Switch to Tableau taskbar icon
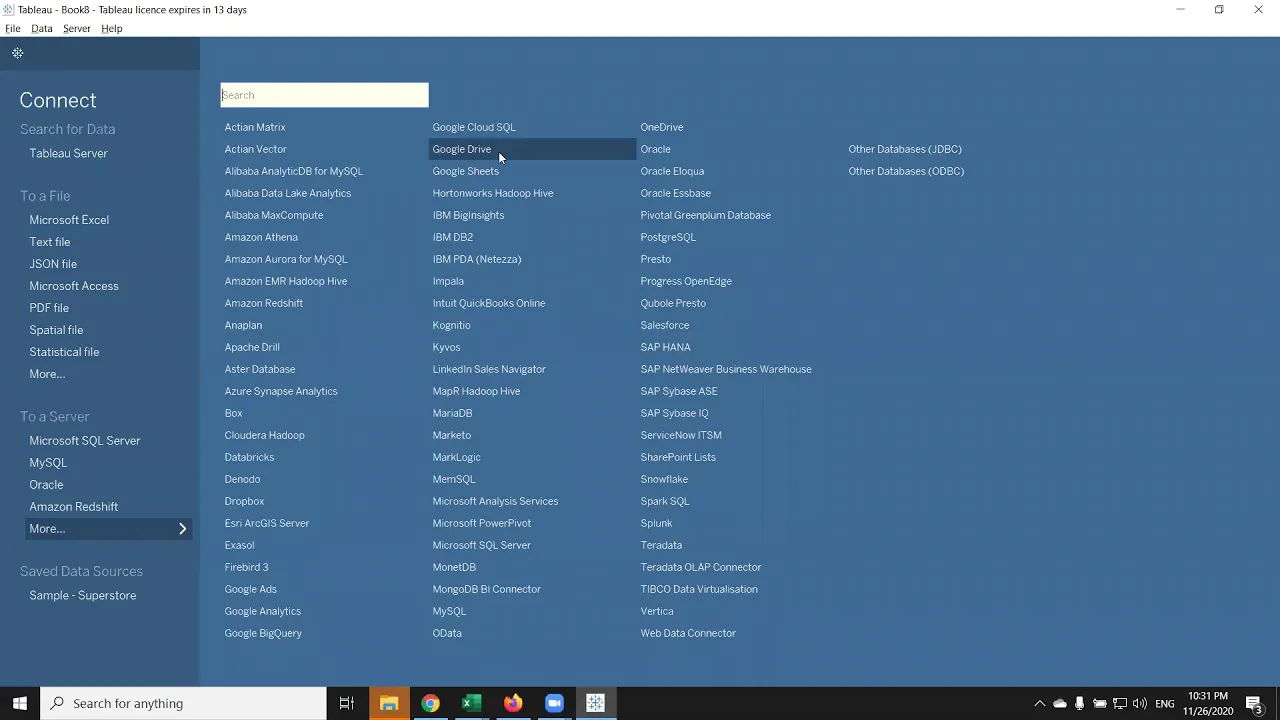This screenshot has width=1280, height=720. tap(595, 703)
